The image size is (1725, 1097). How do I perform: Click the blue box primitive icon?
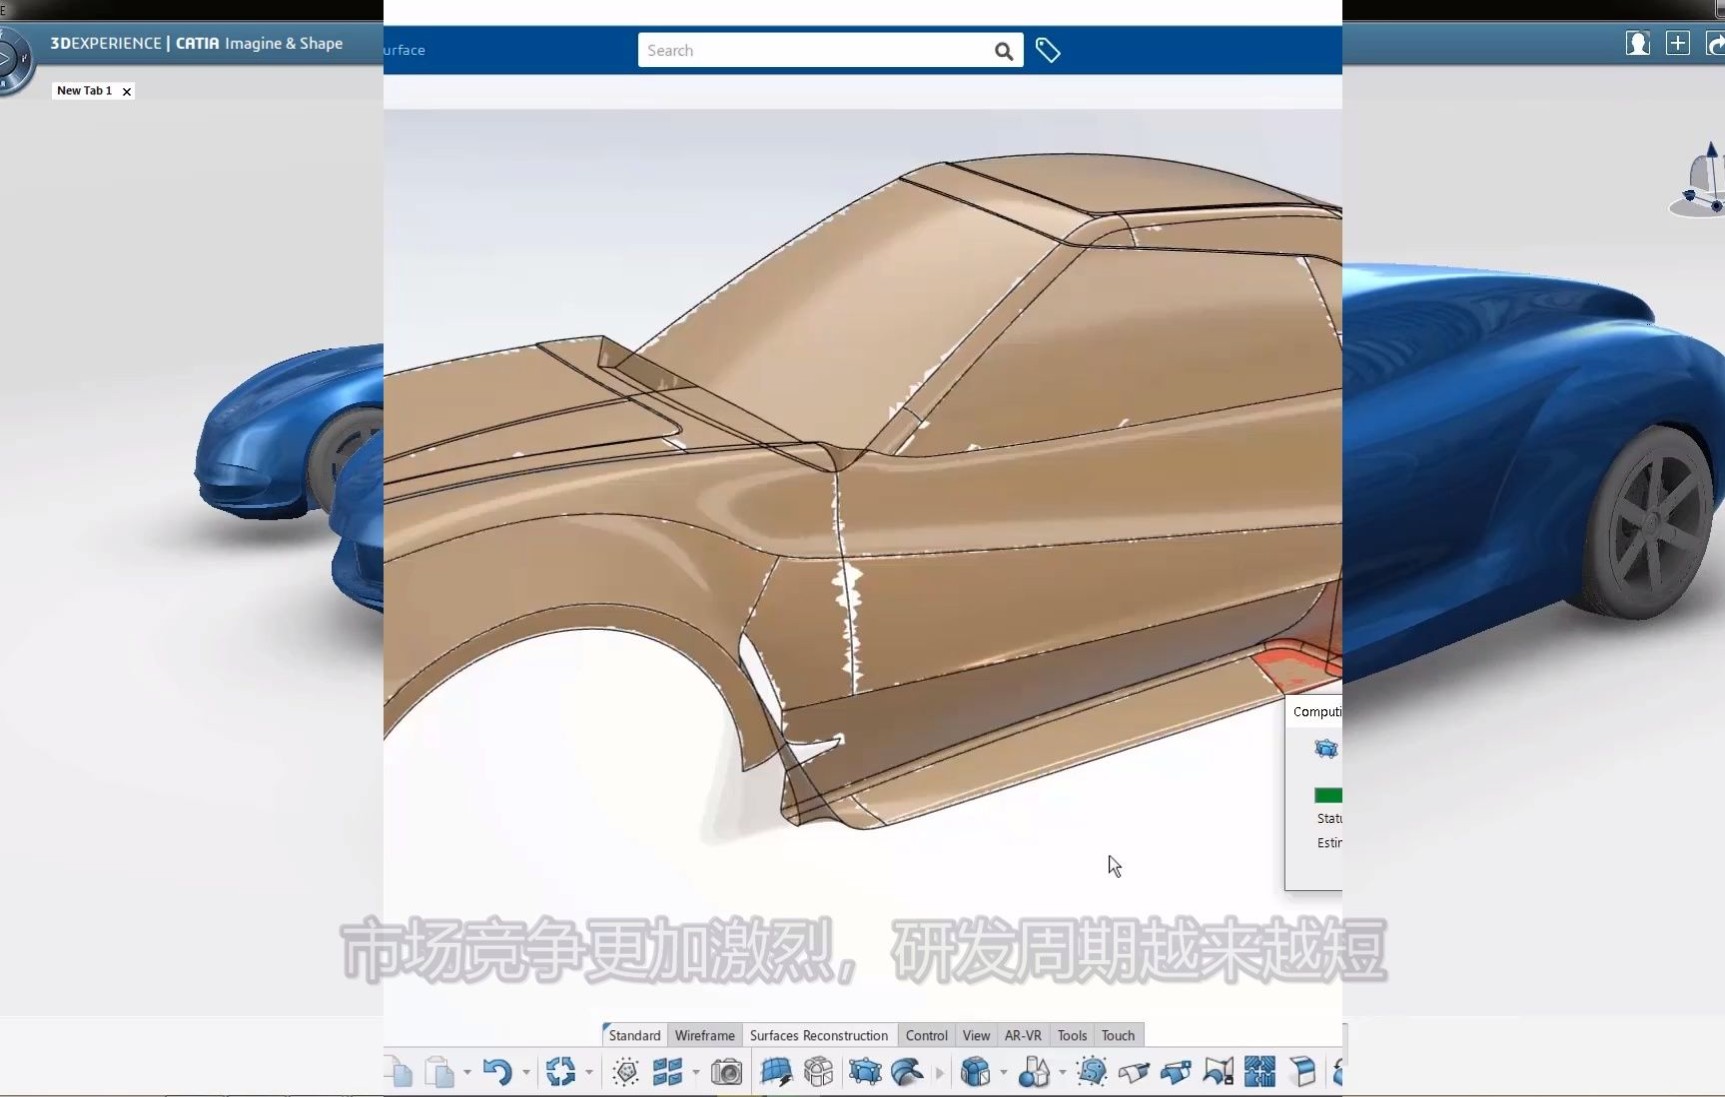click(x=975, y=1072)
